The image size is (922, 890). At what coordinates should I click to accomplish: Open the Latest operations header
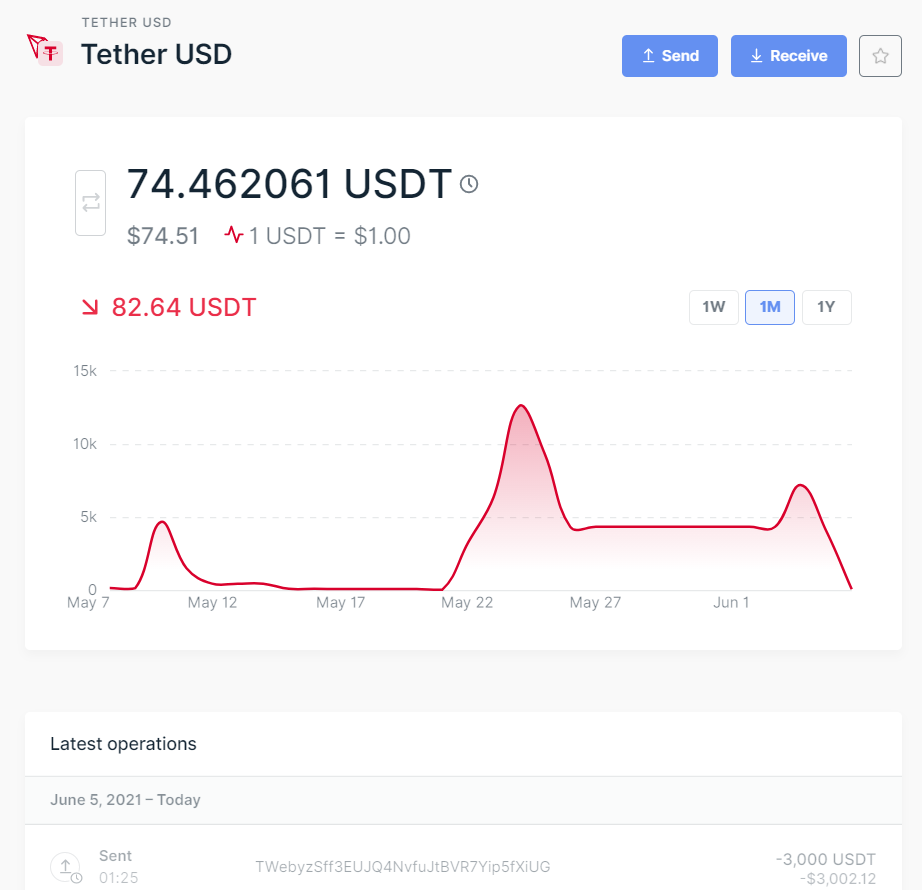(x=124, y=744)
